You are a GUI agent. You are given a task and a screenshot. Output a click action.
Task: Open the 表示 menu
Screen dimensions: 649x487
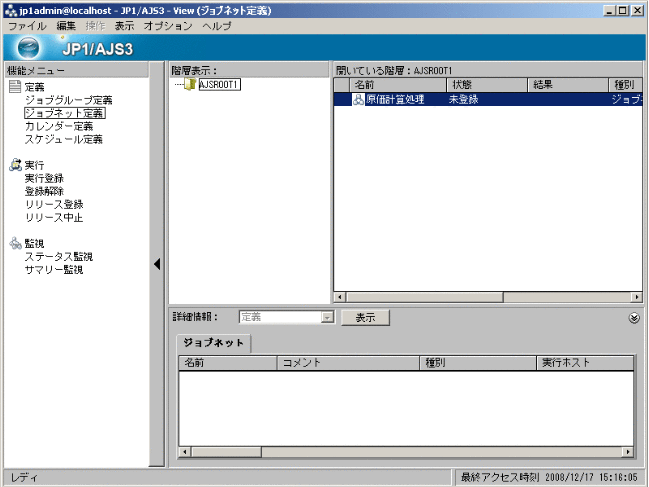[125, 26]
